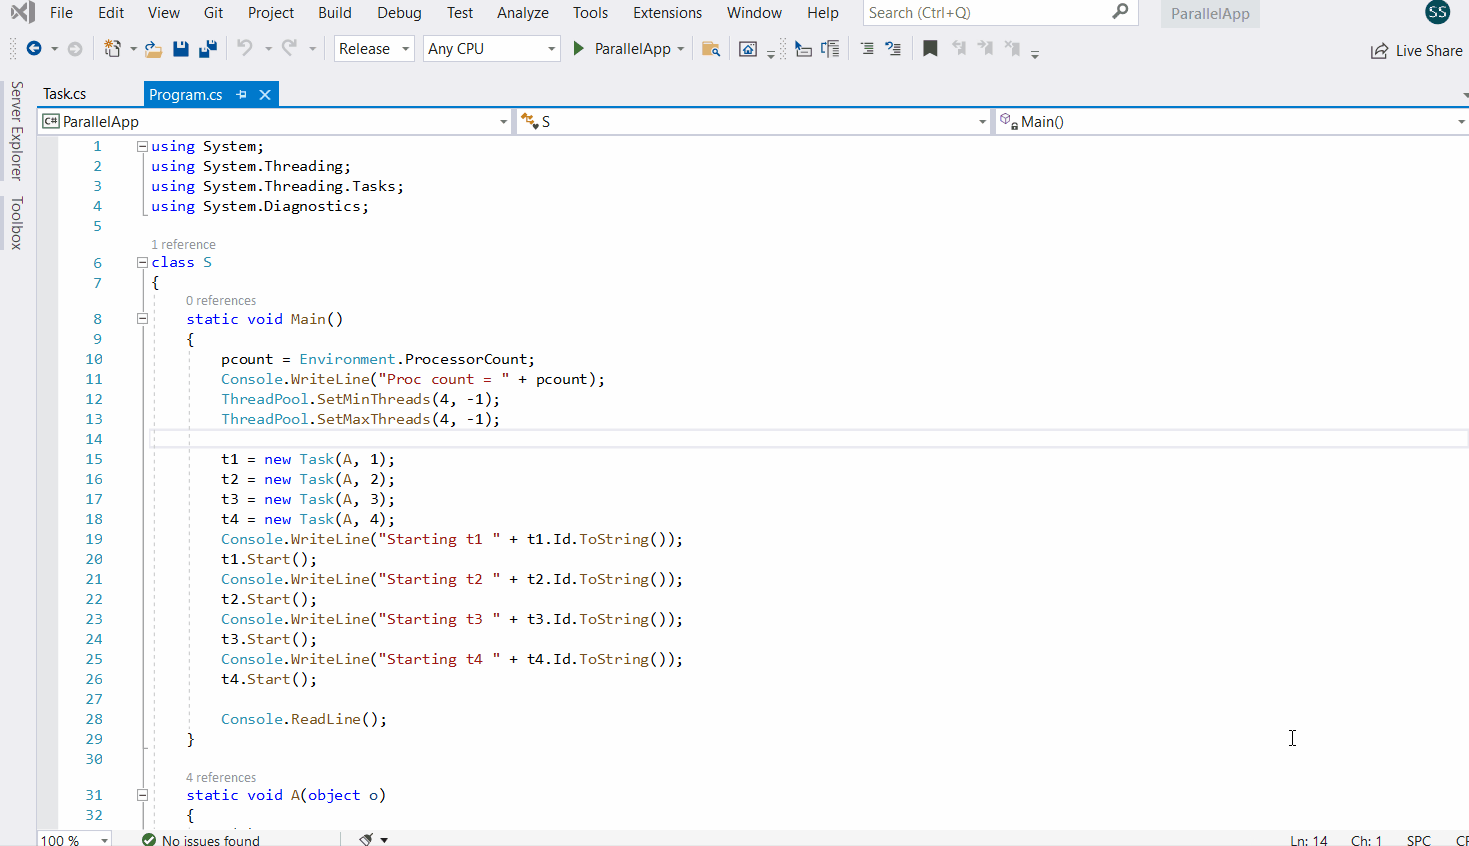Start a Live Share session
The image size is (1469, 846).
[1416, 50]
